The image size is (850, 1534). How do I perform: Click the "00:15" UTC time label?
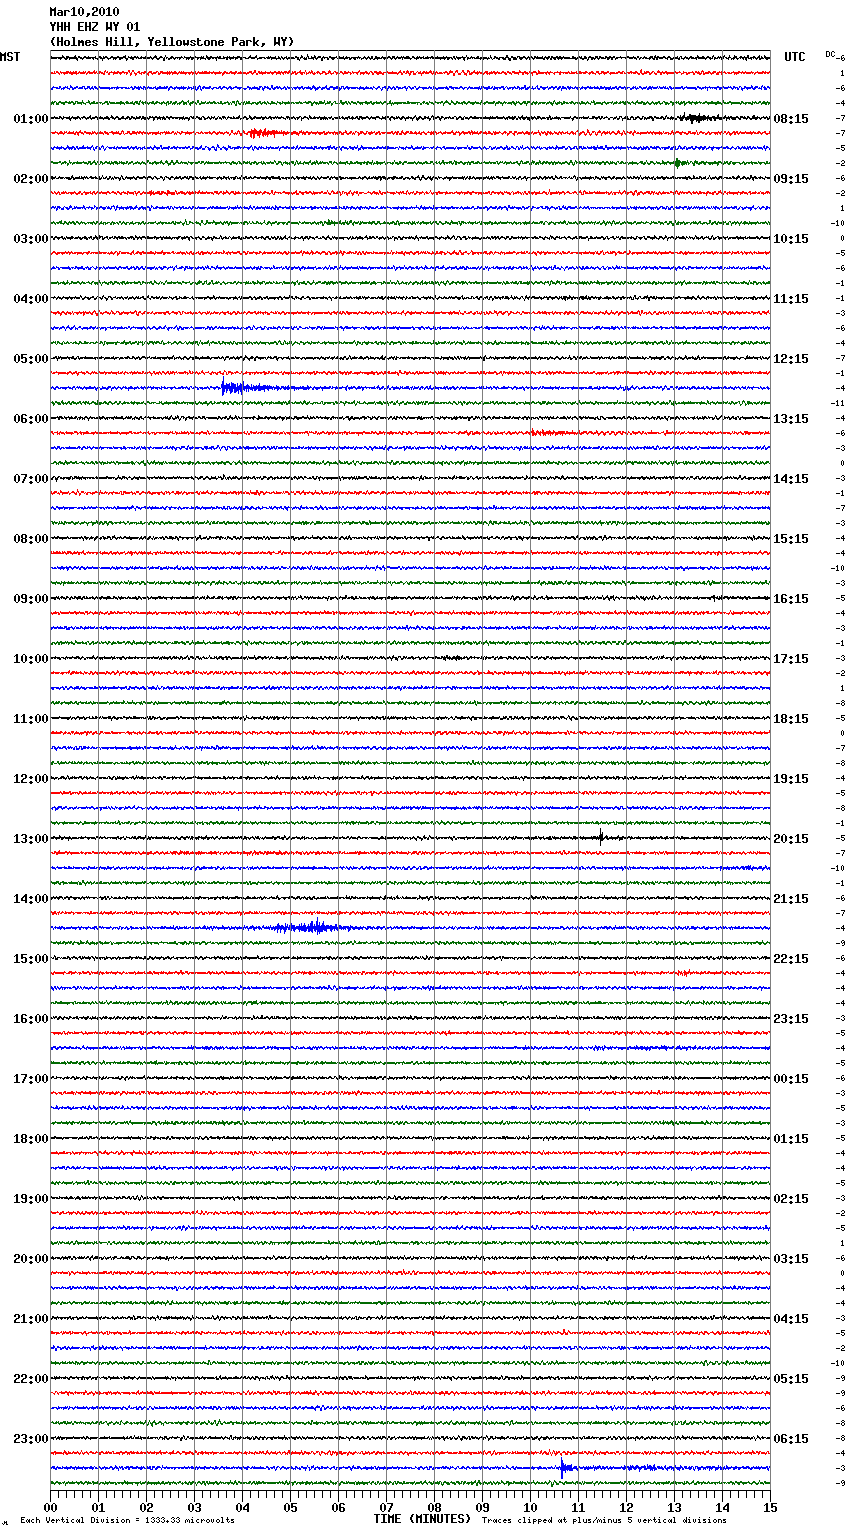791,1079
